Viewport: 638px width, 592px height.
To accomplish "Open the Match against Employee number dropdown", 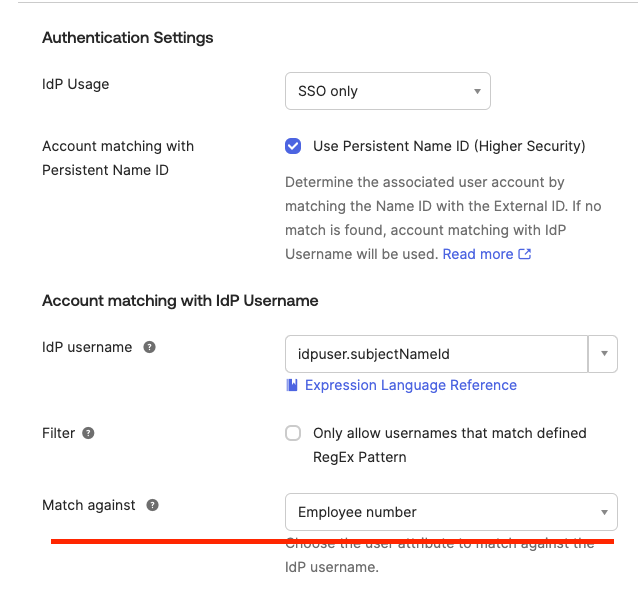I will point(451,512).
